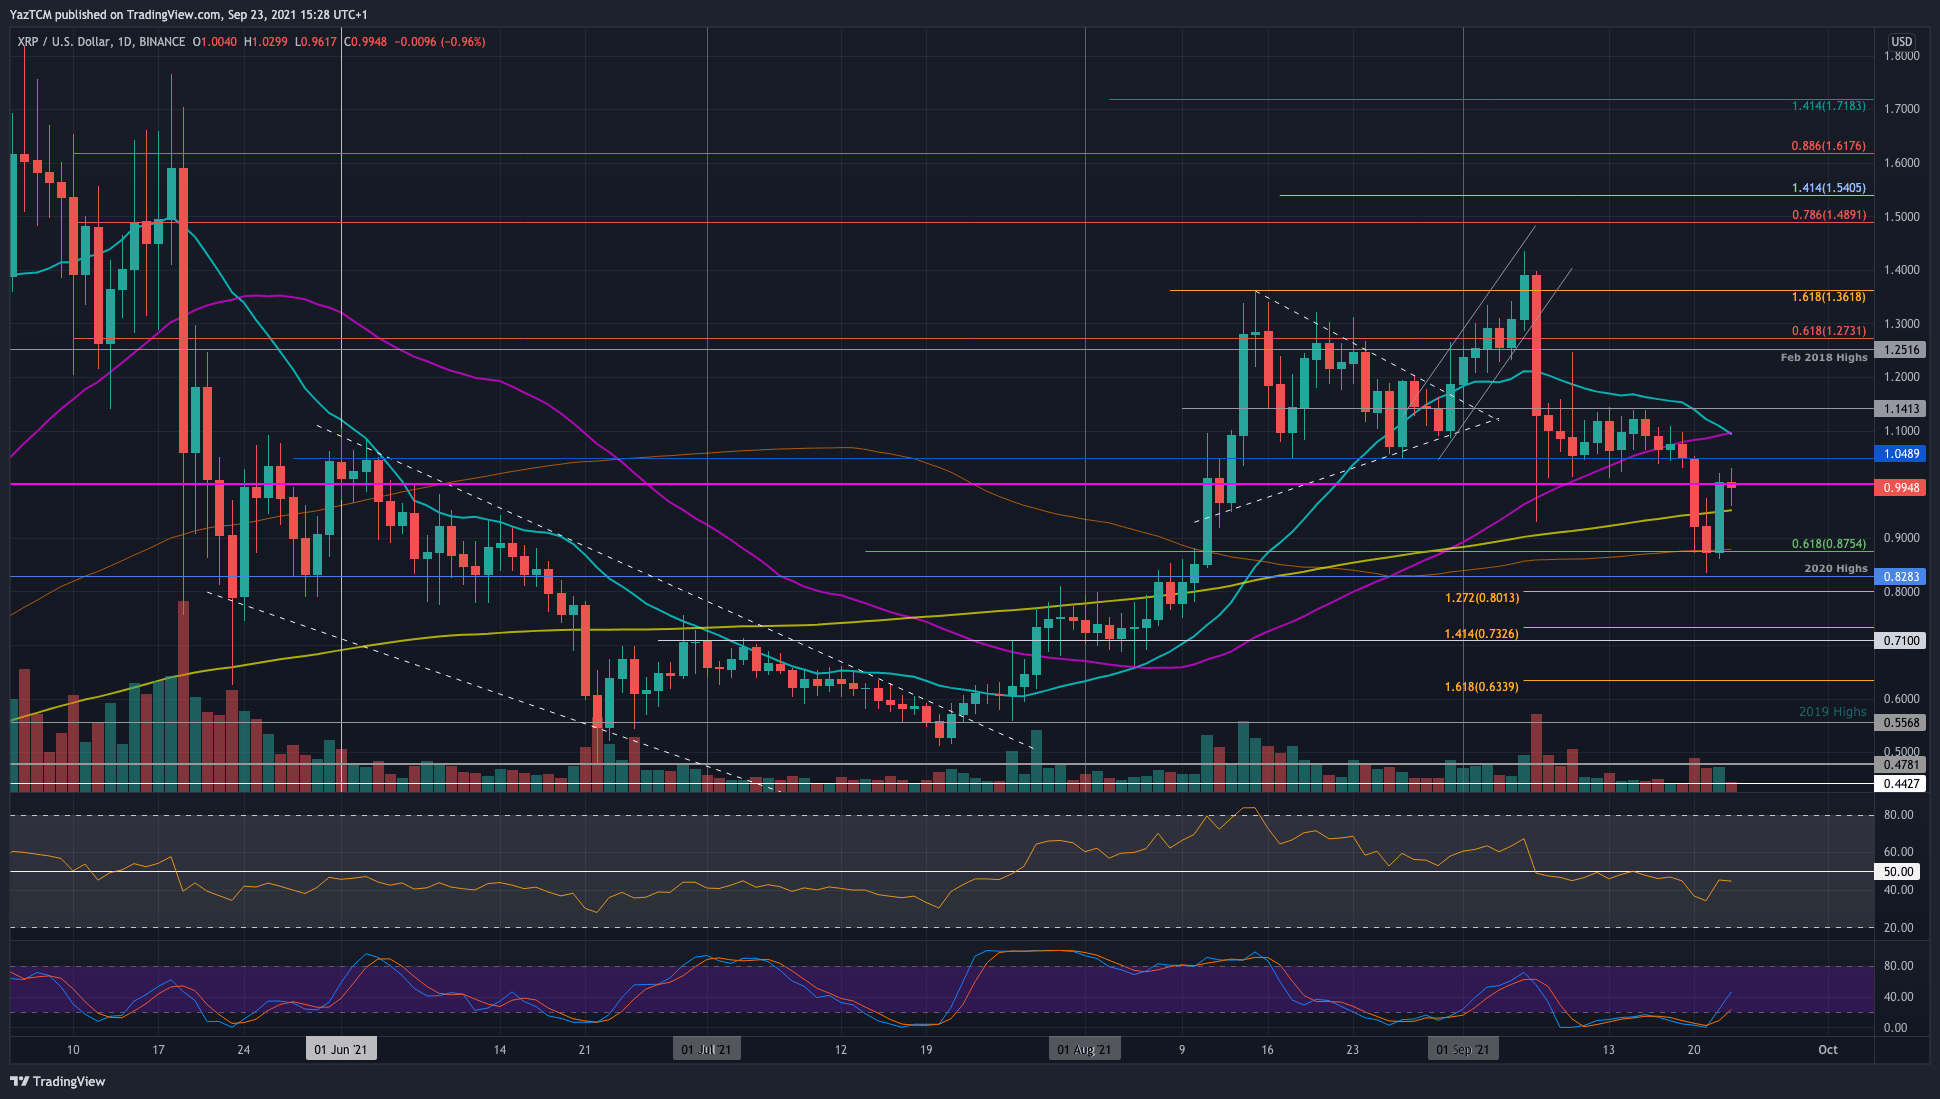Click the 1.414(1.7183) Fibonacci label
1940x1099 pixels.
click(x=1829, y=106)
